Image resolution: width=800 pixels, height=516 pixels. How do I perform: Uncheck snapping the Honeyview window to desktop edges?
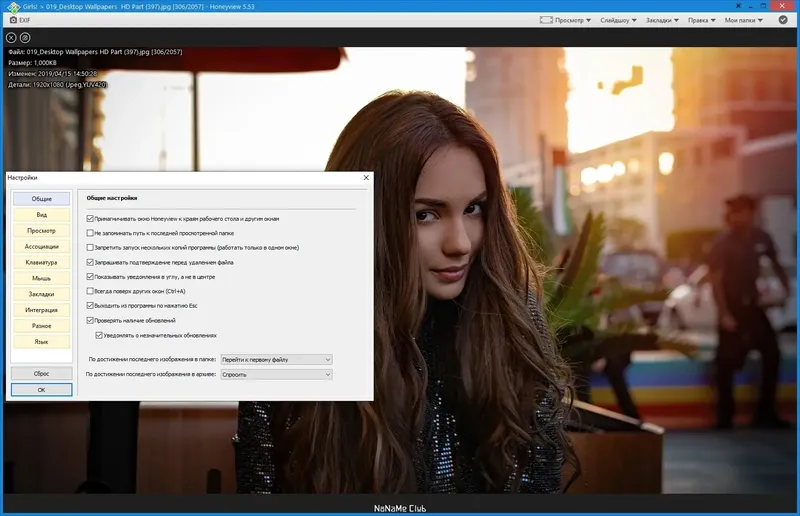coord(90,218)
